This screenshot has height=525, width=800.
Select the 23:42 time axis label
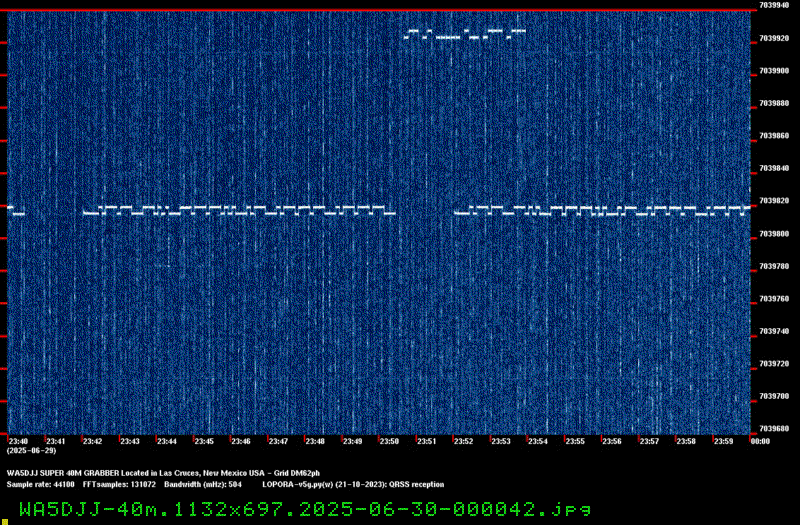coord(93,441)
